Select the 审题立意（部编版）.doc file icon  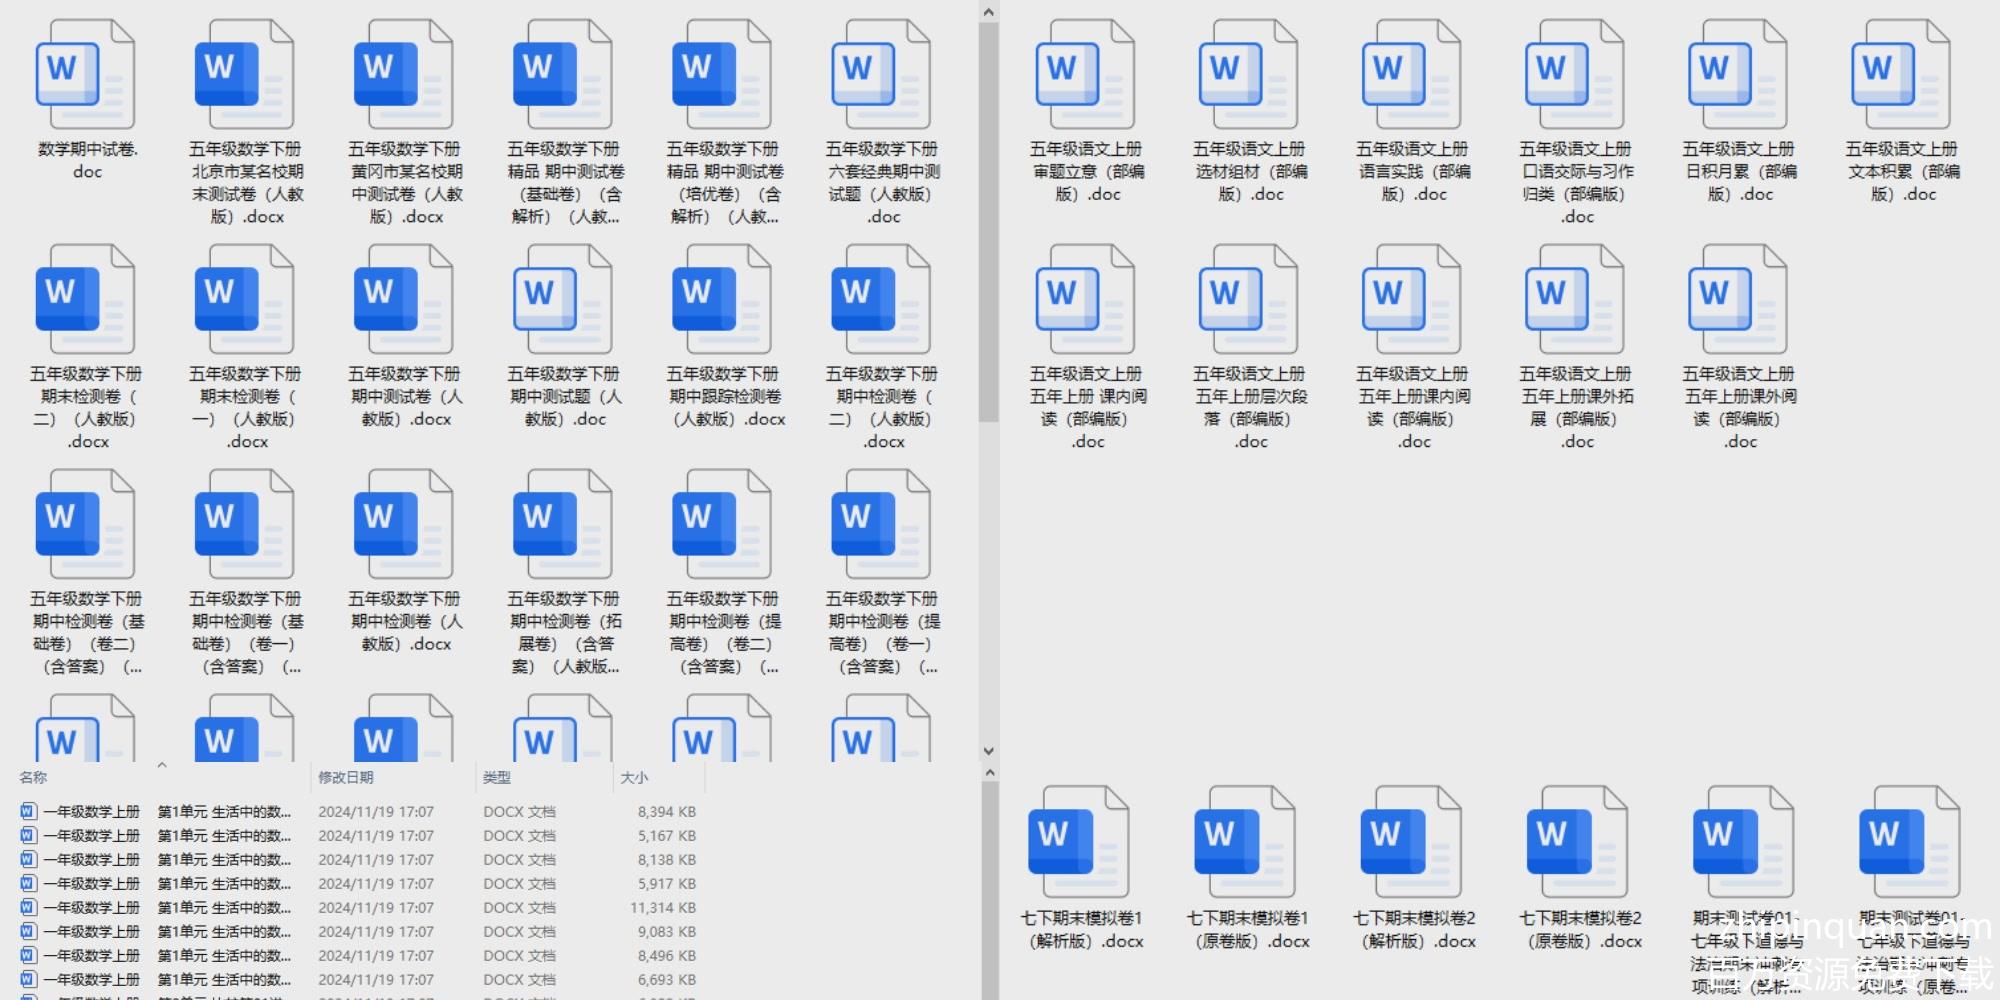pyautogui.click(x=1085, y=75)
